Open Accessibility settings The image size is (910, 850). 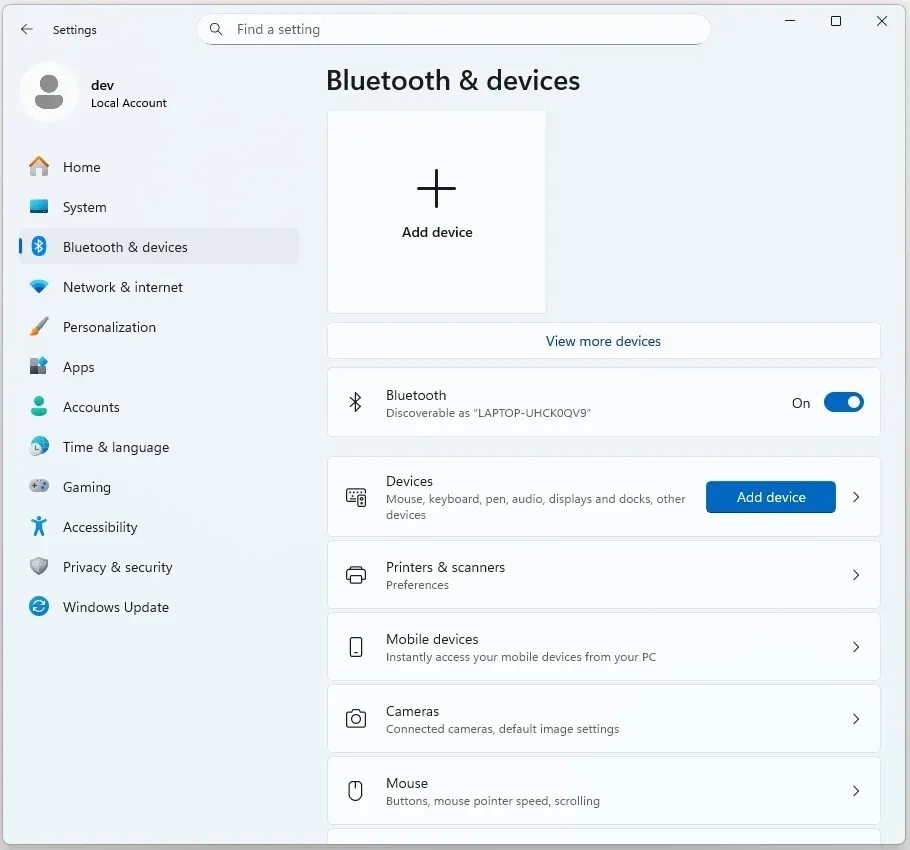pos(159,527)
